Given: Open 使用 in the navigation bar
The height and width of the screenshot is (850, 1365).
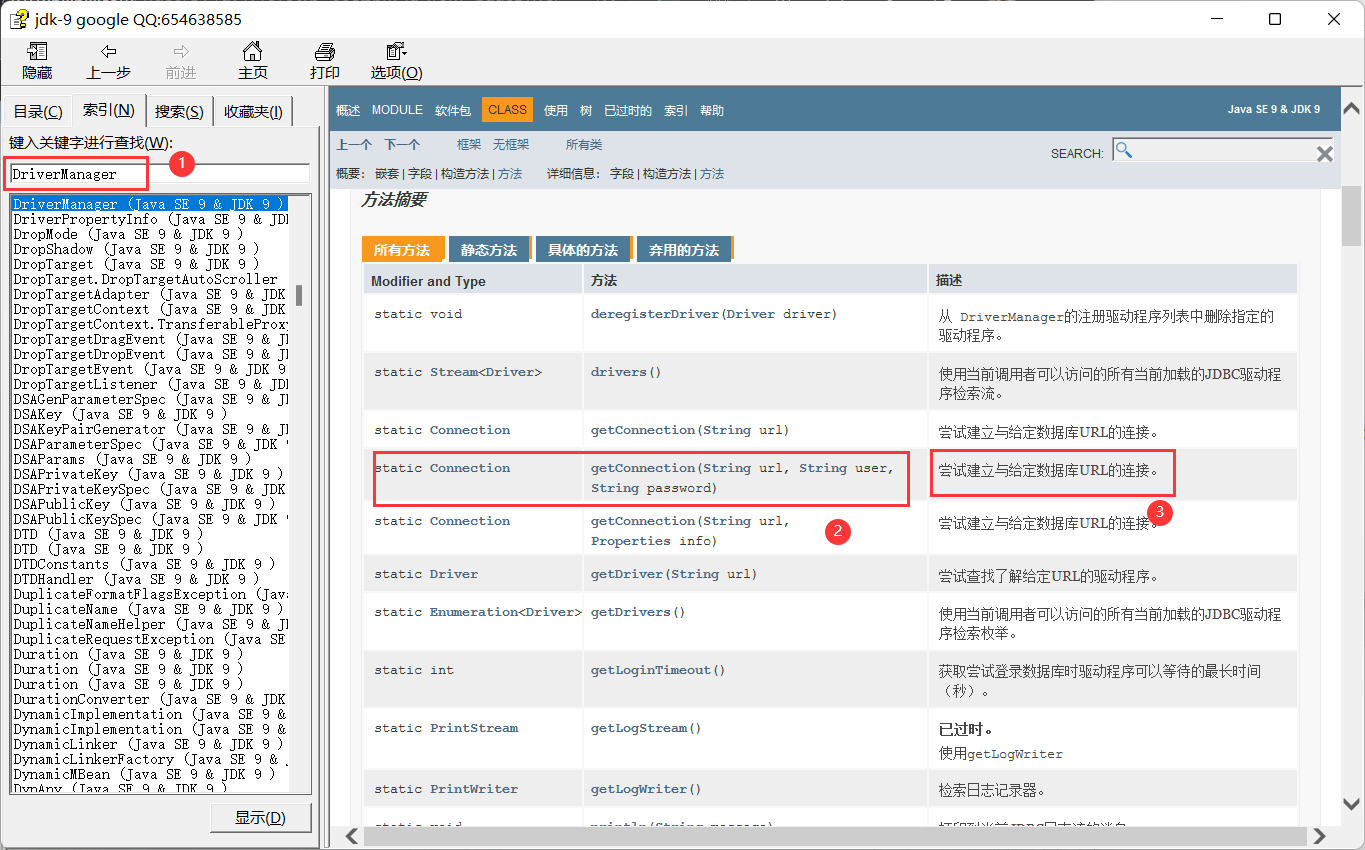Looking at the screenshot, I should click(x=556, y=110).
